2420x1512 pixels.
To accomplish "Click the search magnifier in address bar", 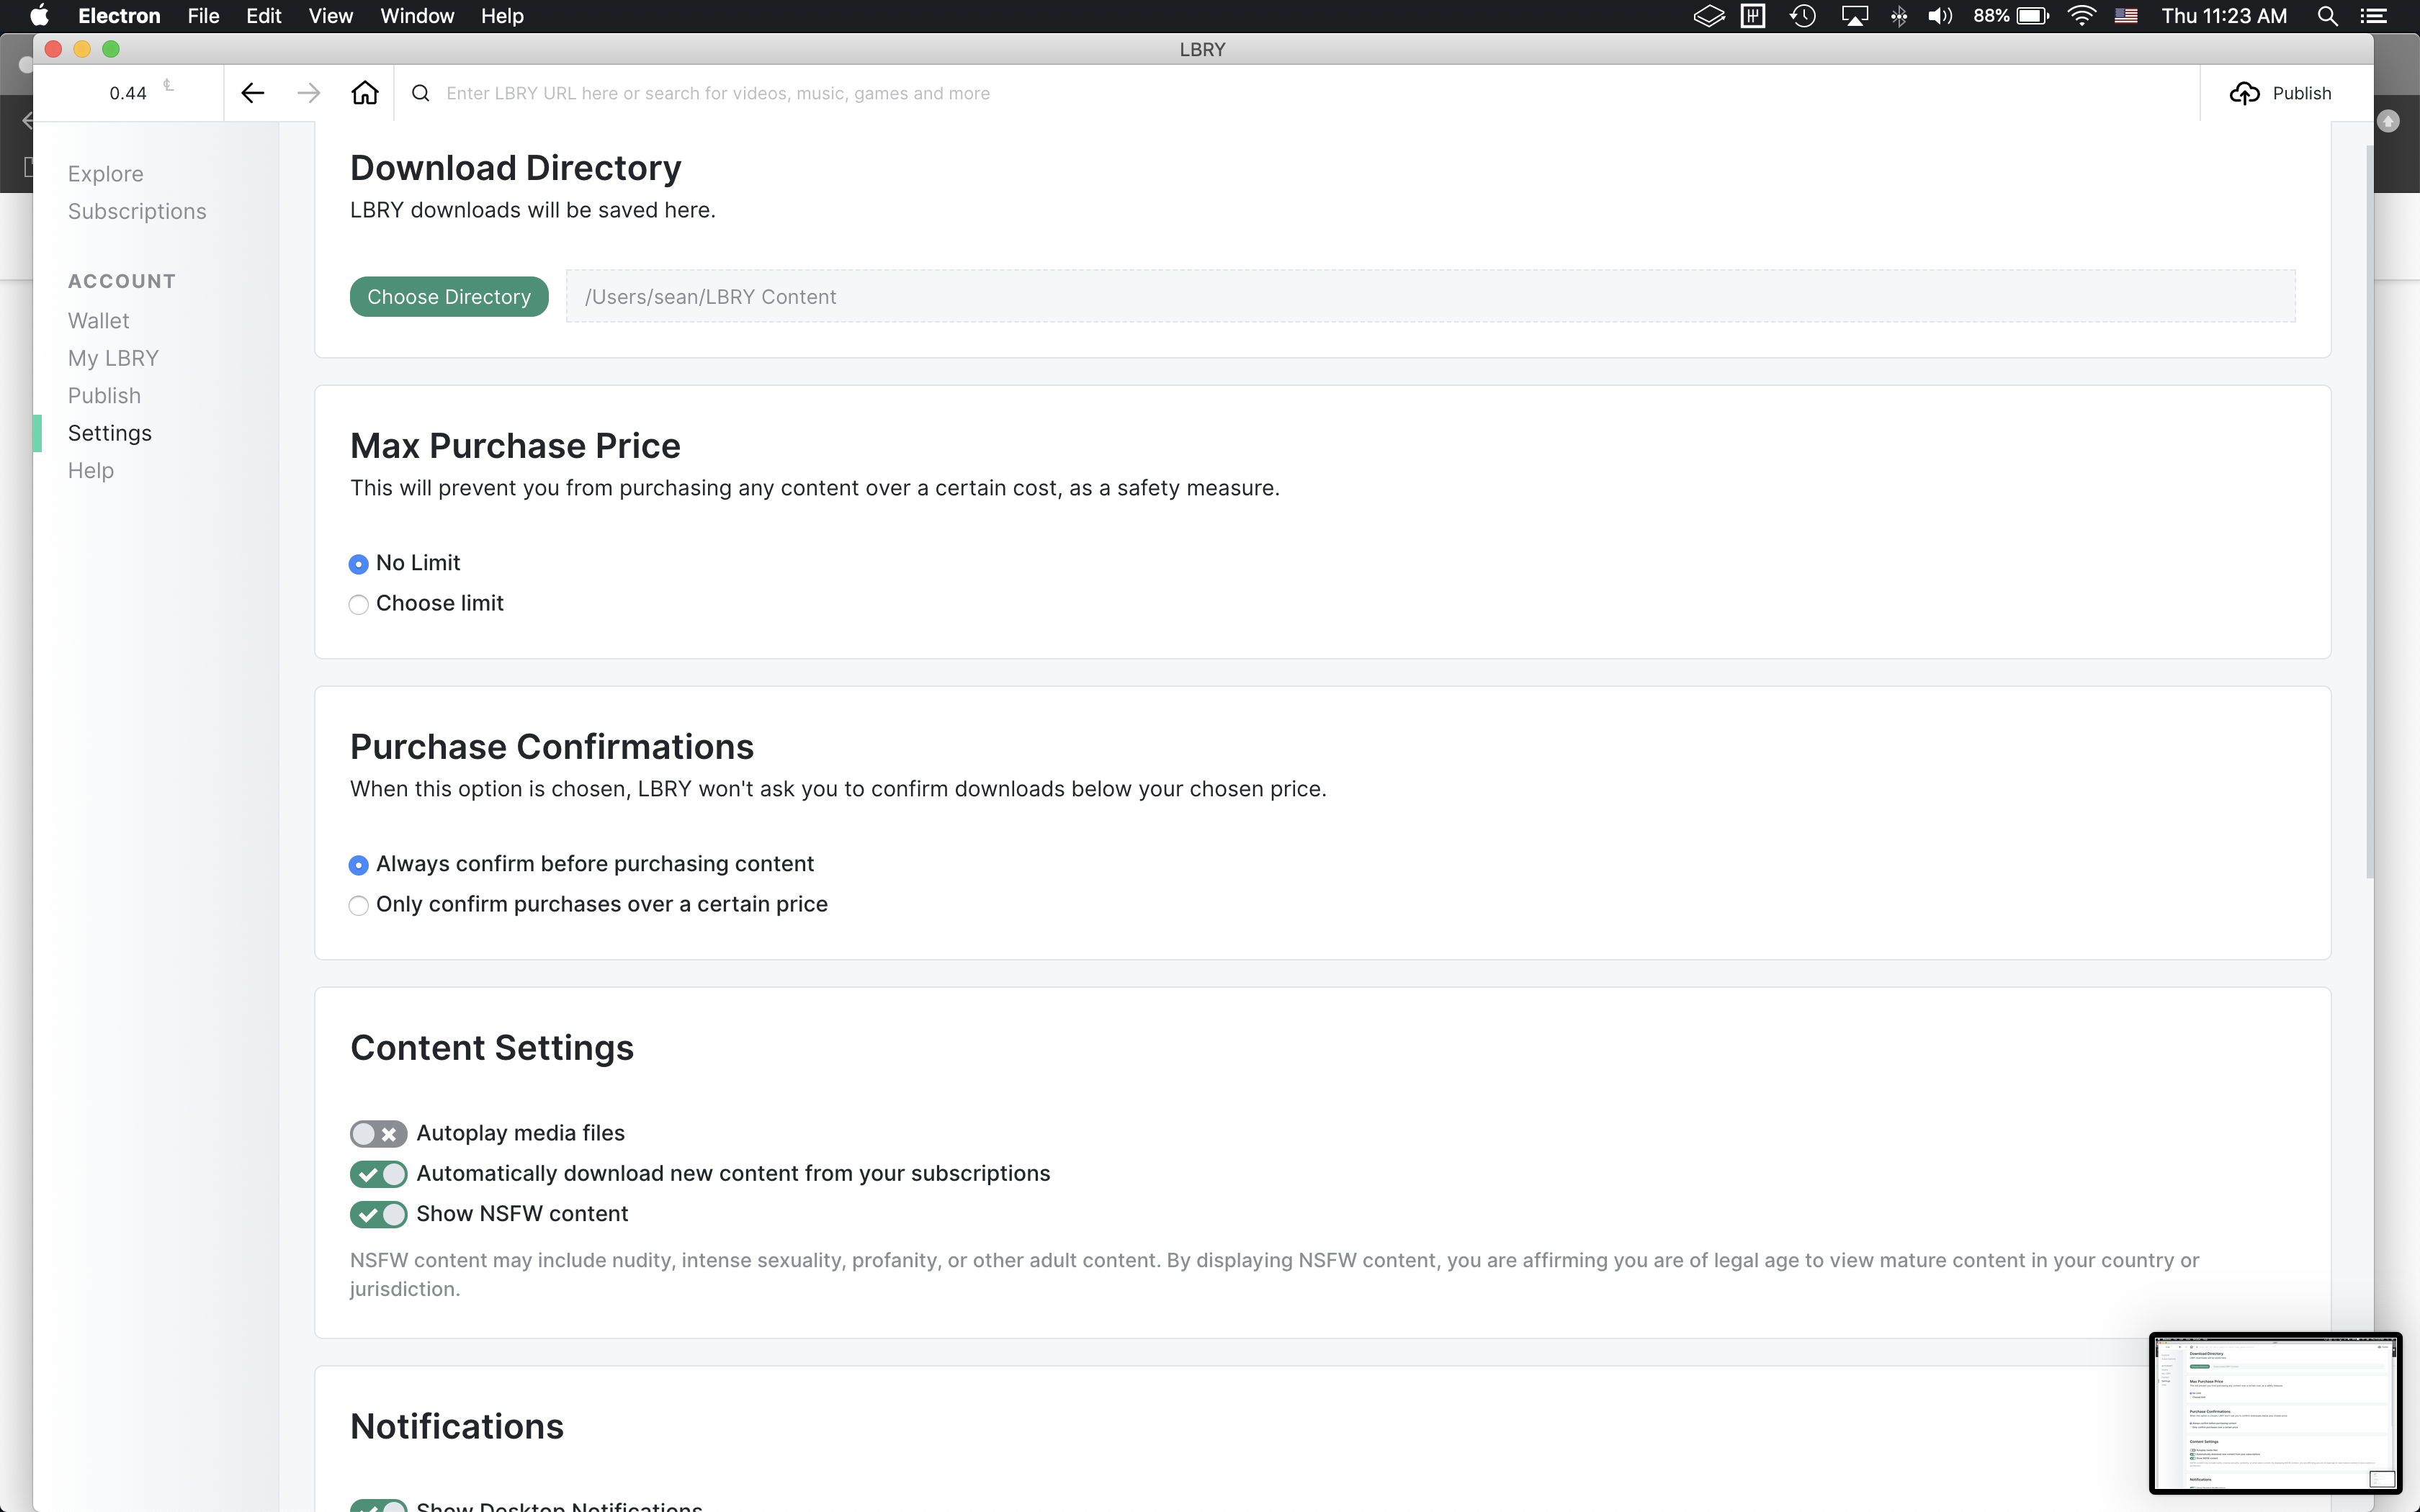I will [421, 93].
